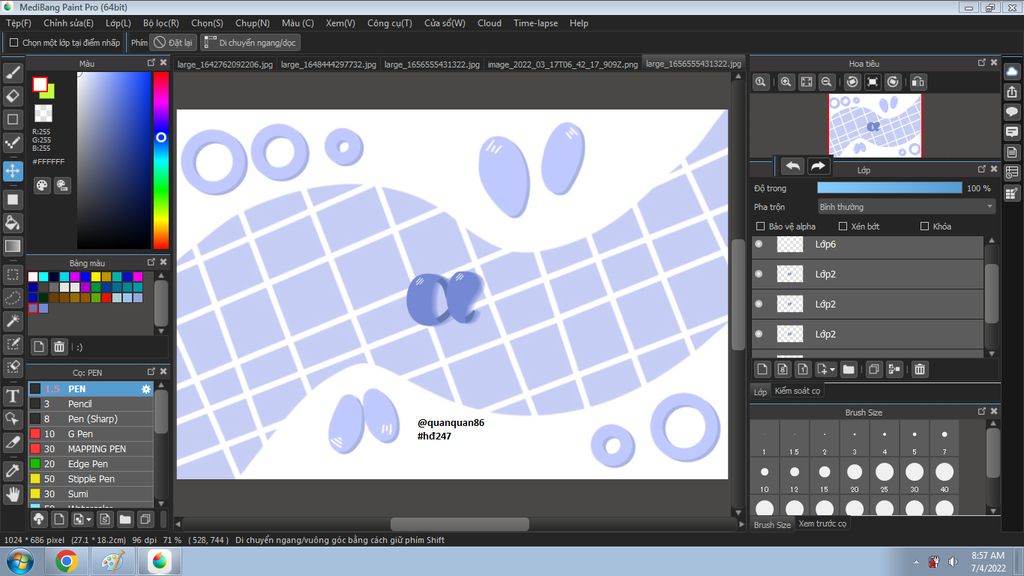Open the Time-lapse menu

pos(536,23)
